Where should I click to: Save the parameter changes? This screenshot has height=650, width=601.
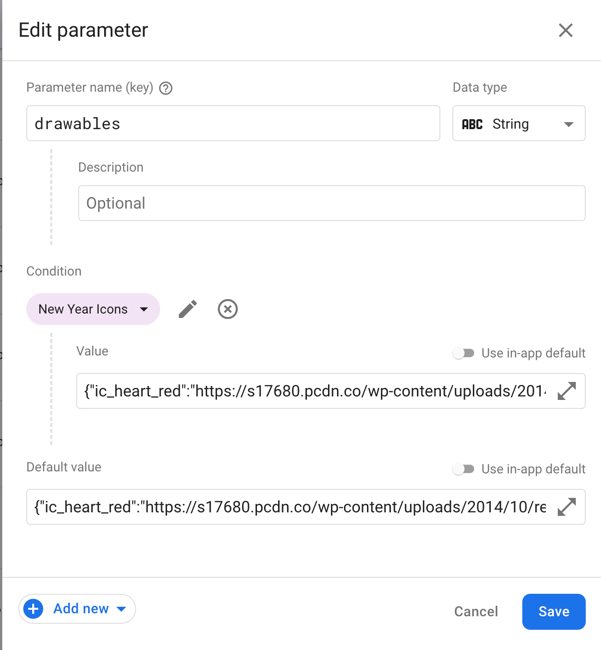tap(553, 611)
